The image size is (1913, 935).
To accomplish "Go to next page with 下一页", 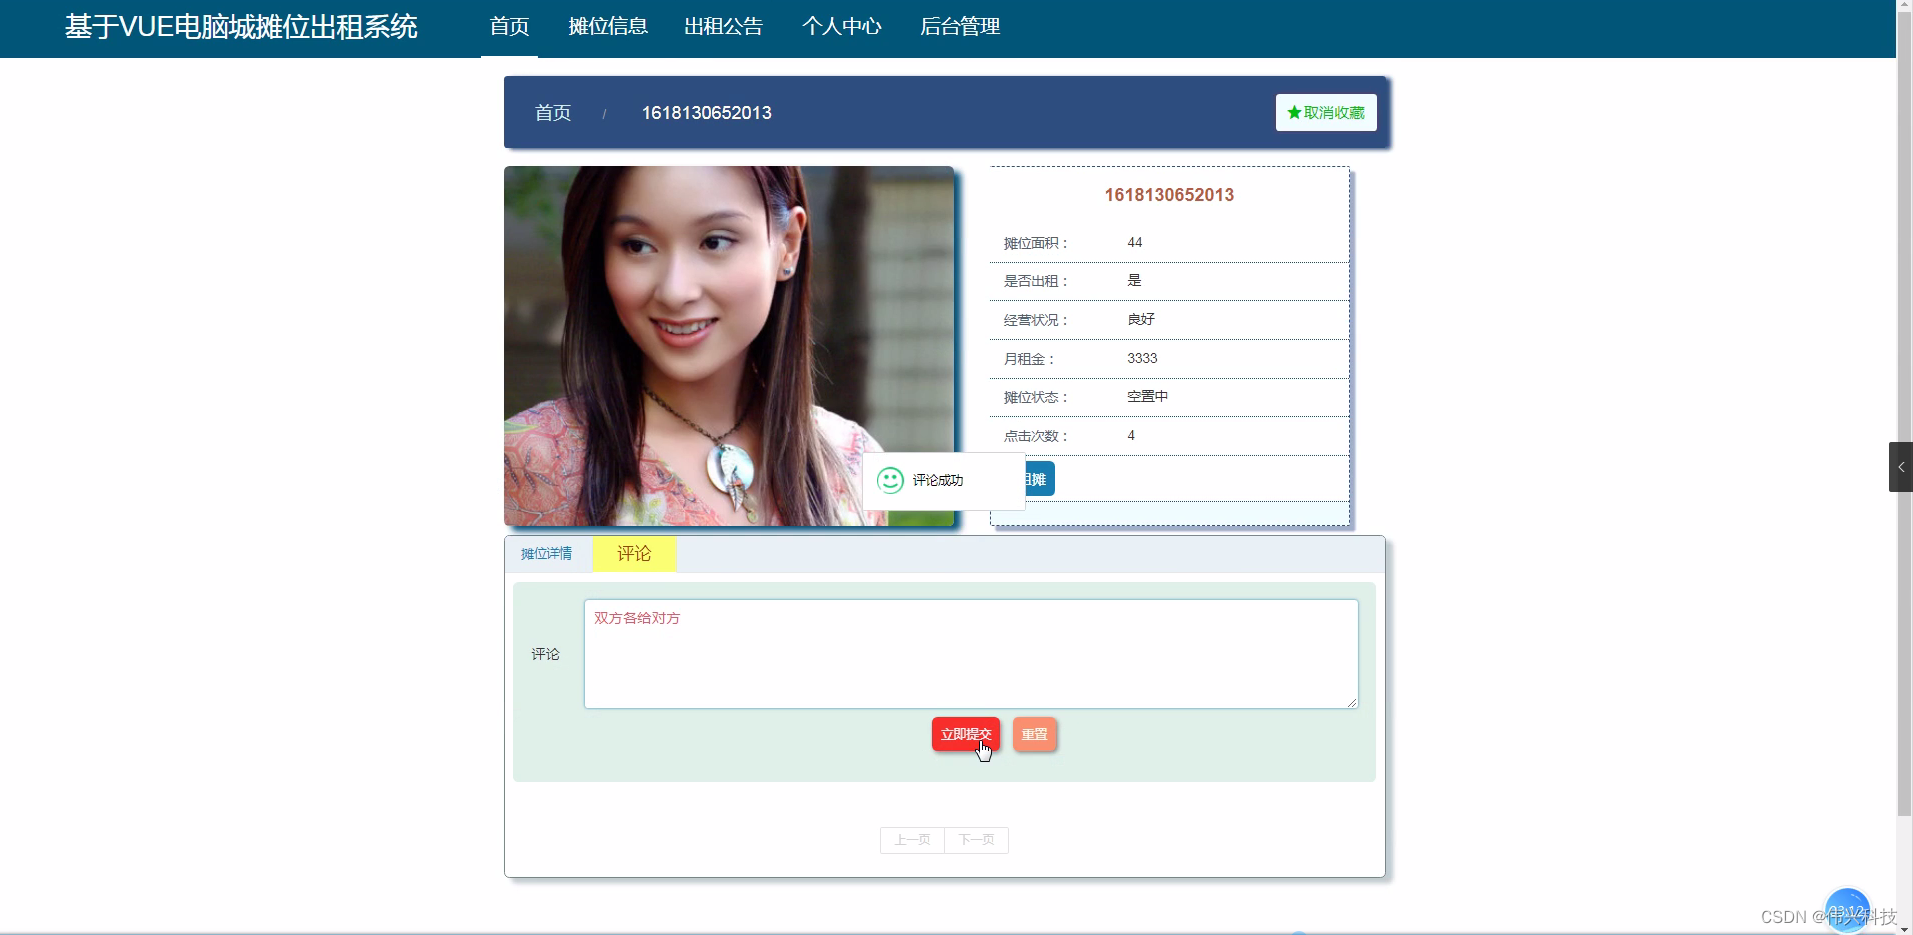I will point(975,840).
